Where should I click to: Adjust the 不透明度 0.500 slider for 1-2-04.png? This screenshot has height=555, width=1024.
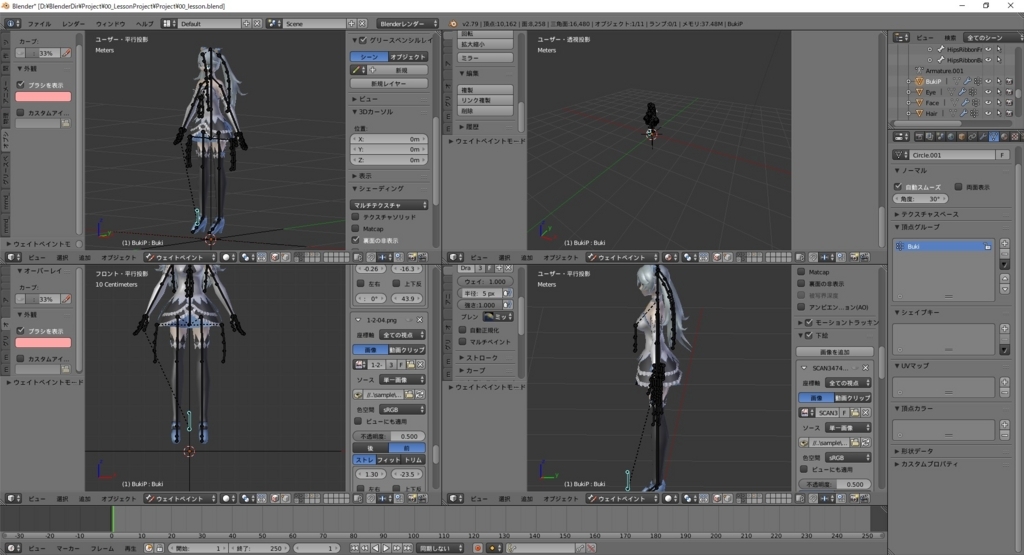389,436
